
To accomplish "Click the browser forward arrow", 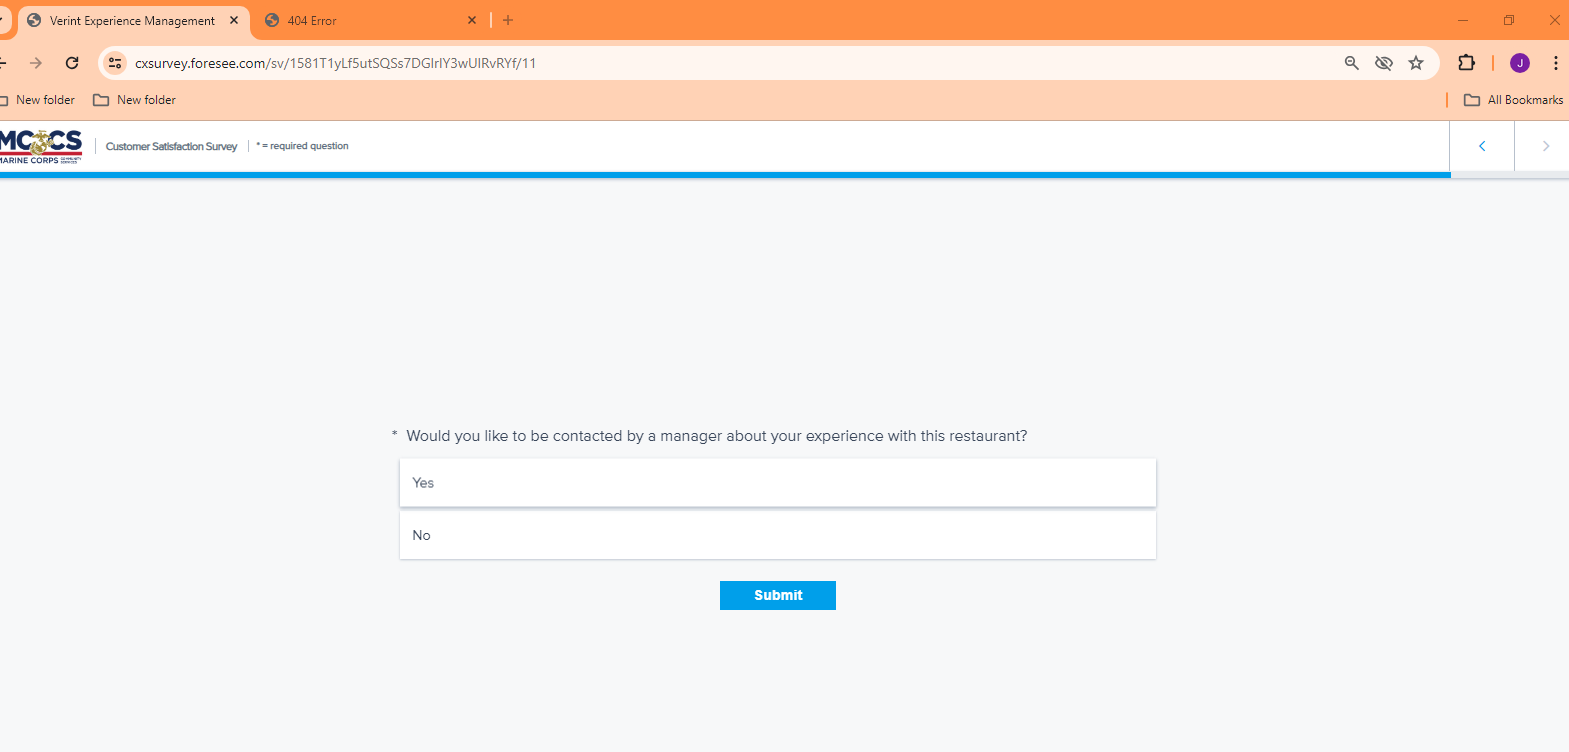I will (x=36, y=63).
